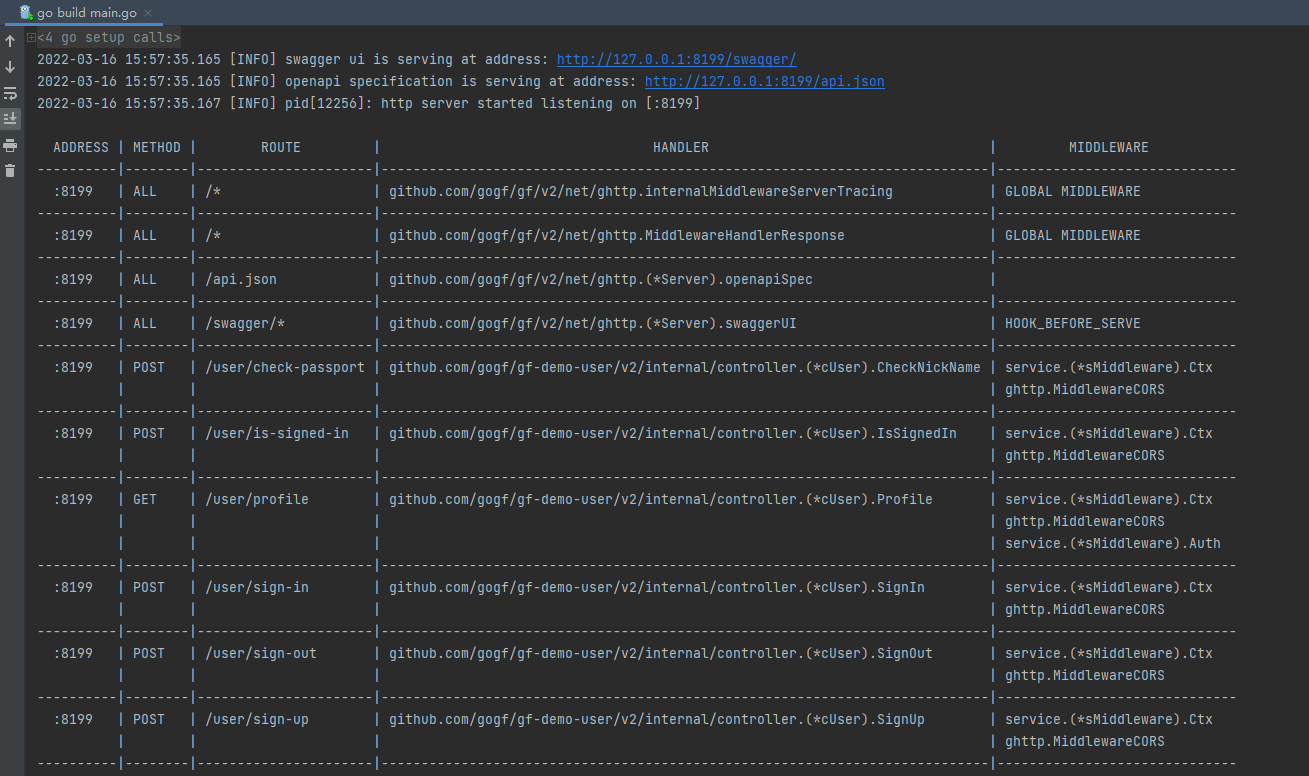
Task: Disable the highlighted scroll-to-end option
Action: coord(10,118)
